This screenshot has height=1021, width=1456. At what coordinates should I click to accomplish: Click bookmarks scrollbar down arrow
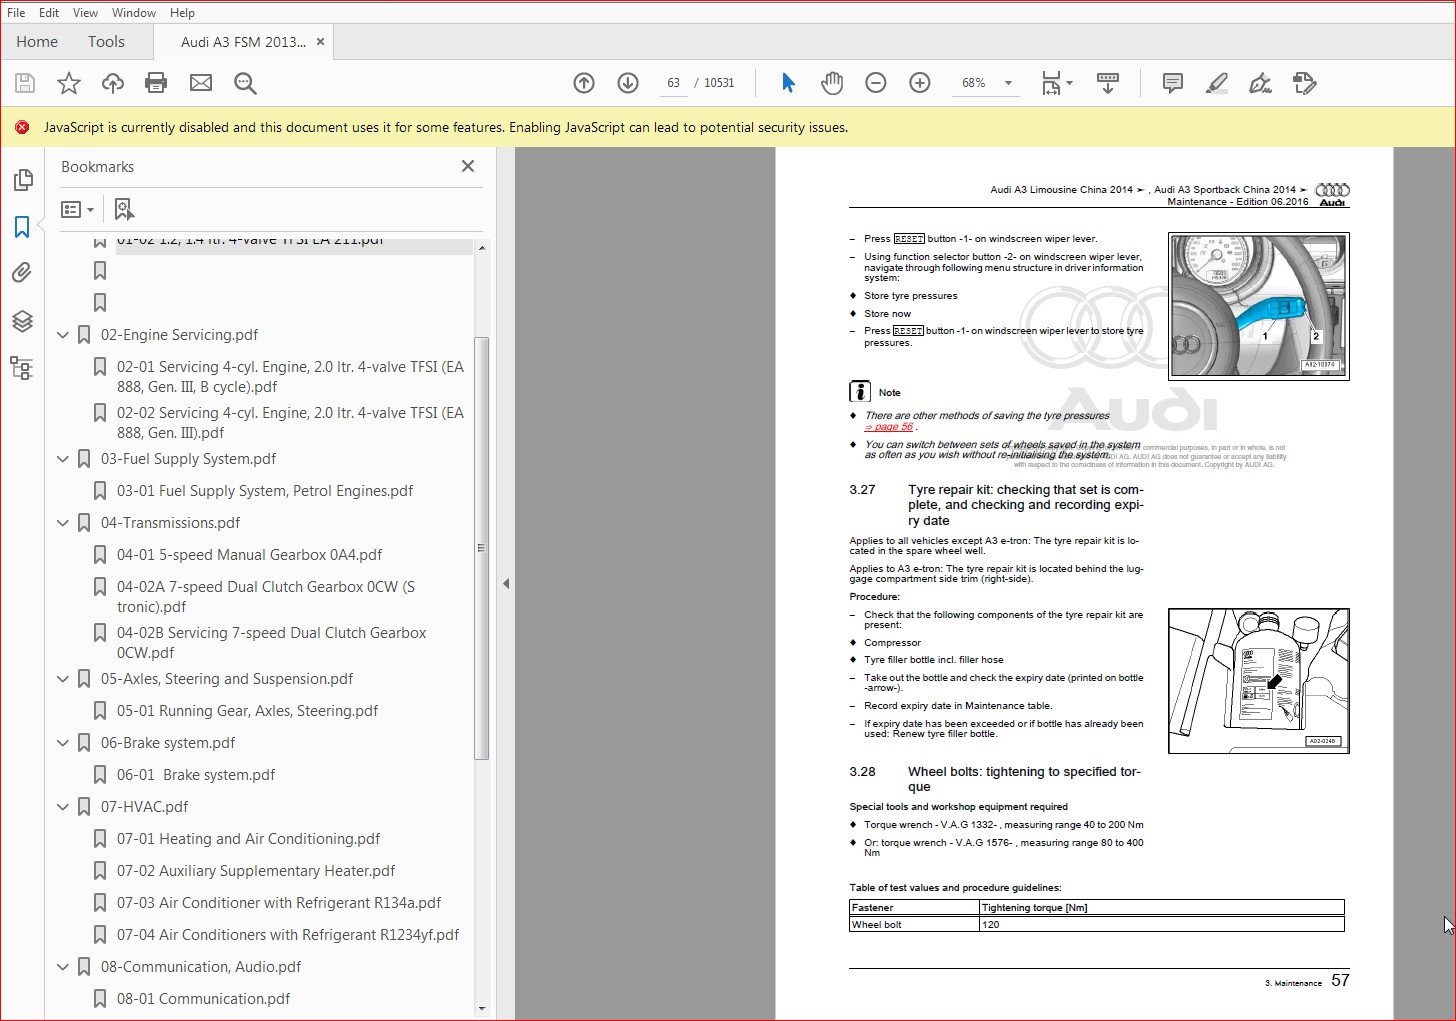[x=482, y=1009]
